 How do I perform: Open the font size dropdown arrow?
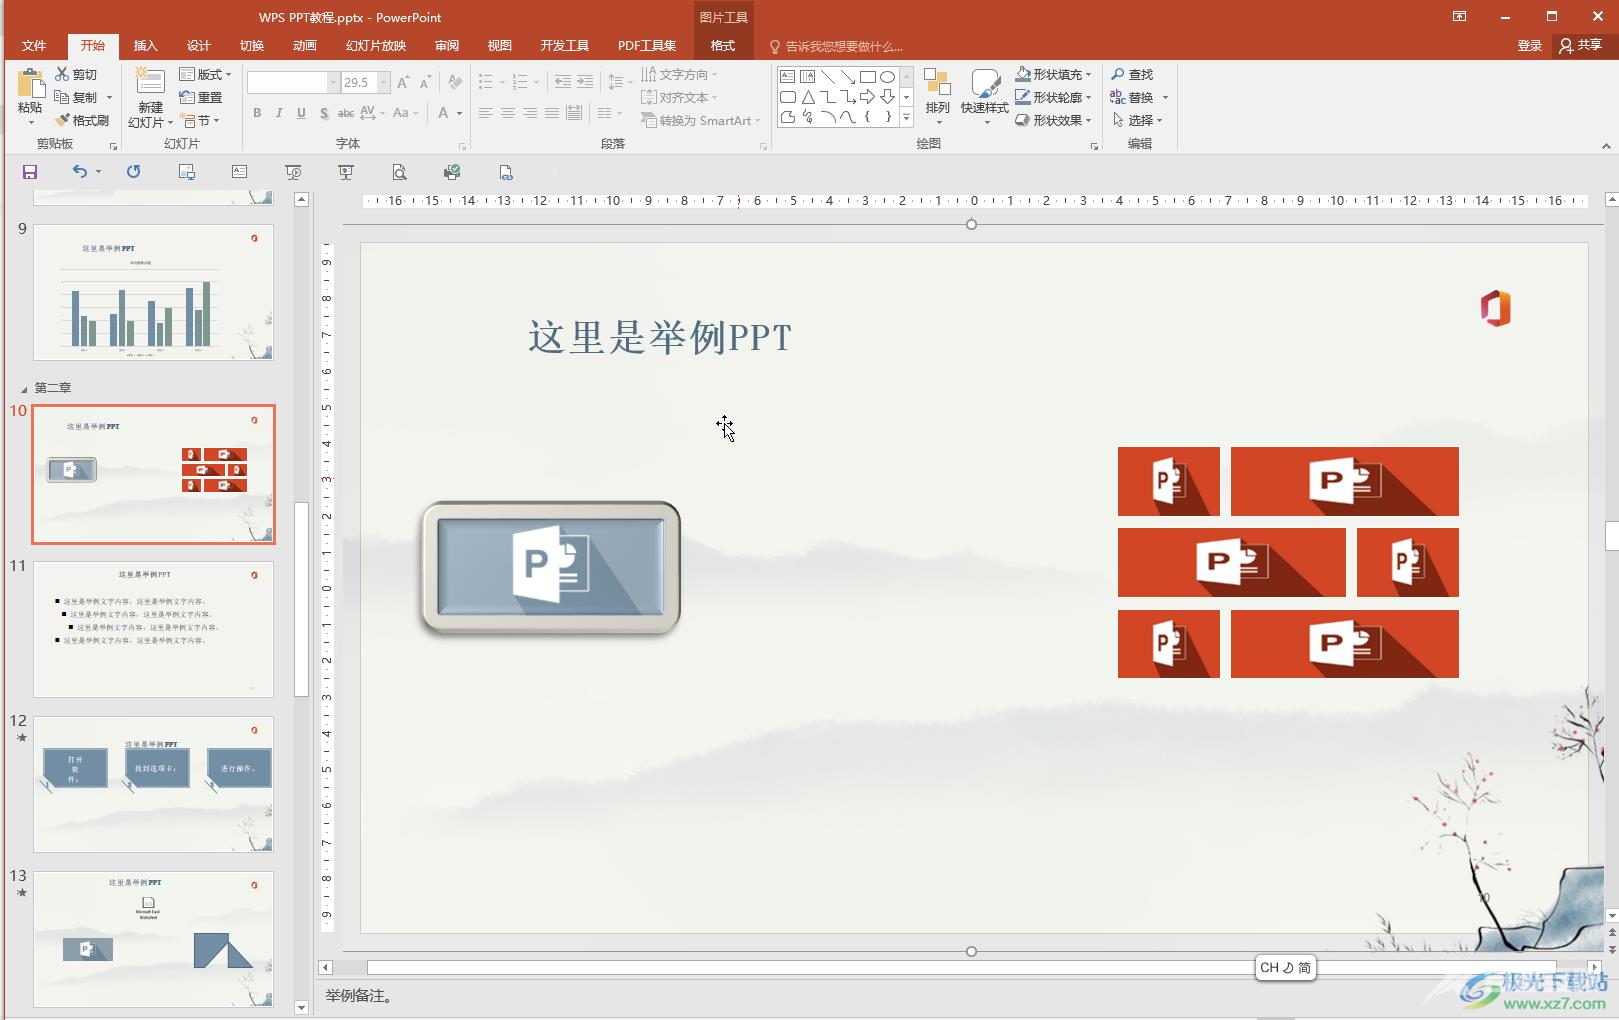point(383,82)
